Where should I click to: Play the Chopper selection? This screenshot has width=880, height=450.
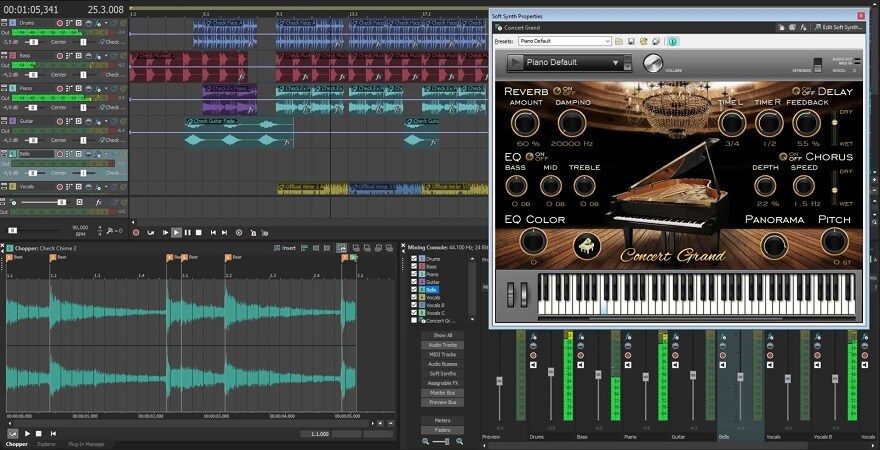[x=28, y=434]
